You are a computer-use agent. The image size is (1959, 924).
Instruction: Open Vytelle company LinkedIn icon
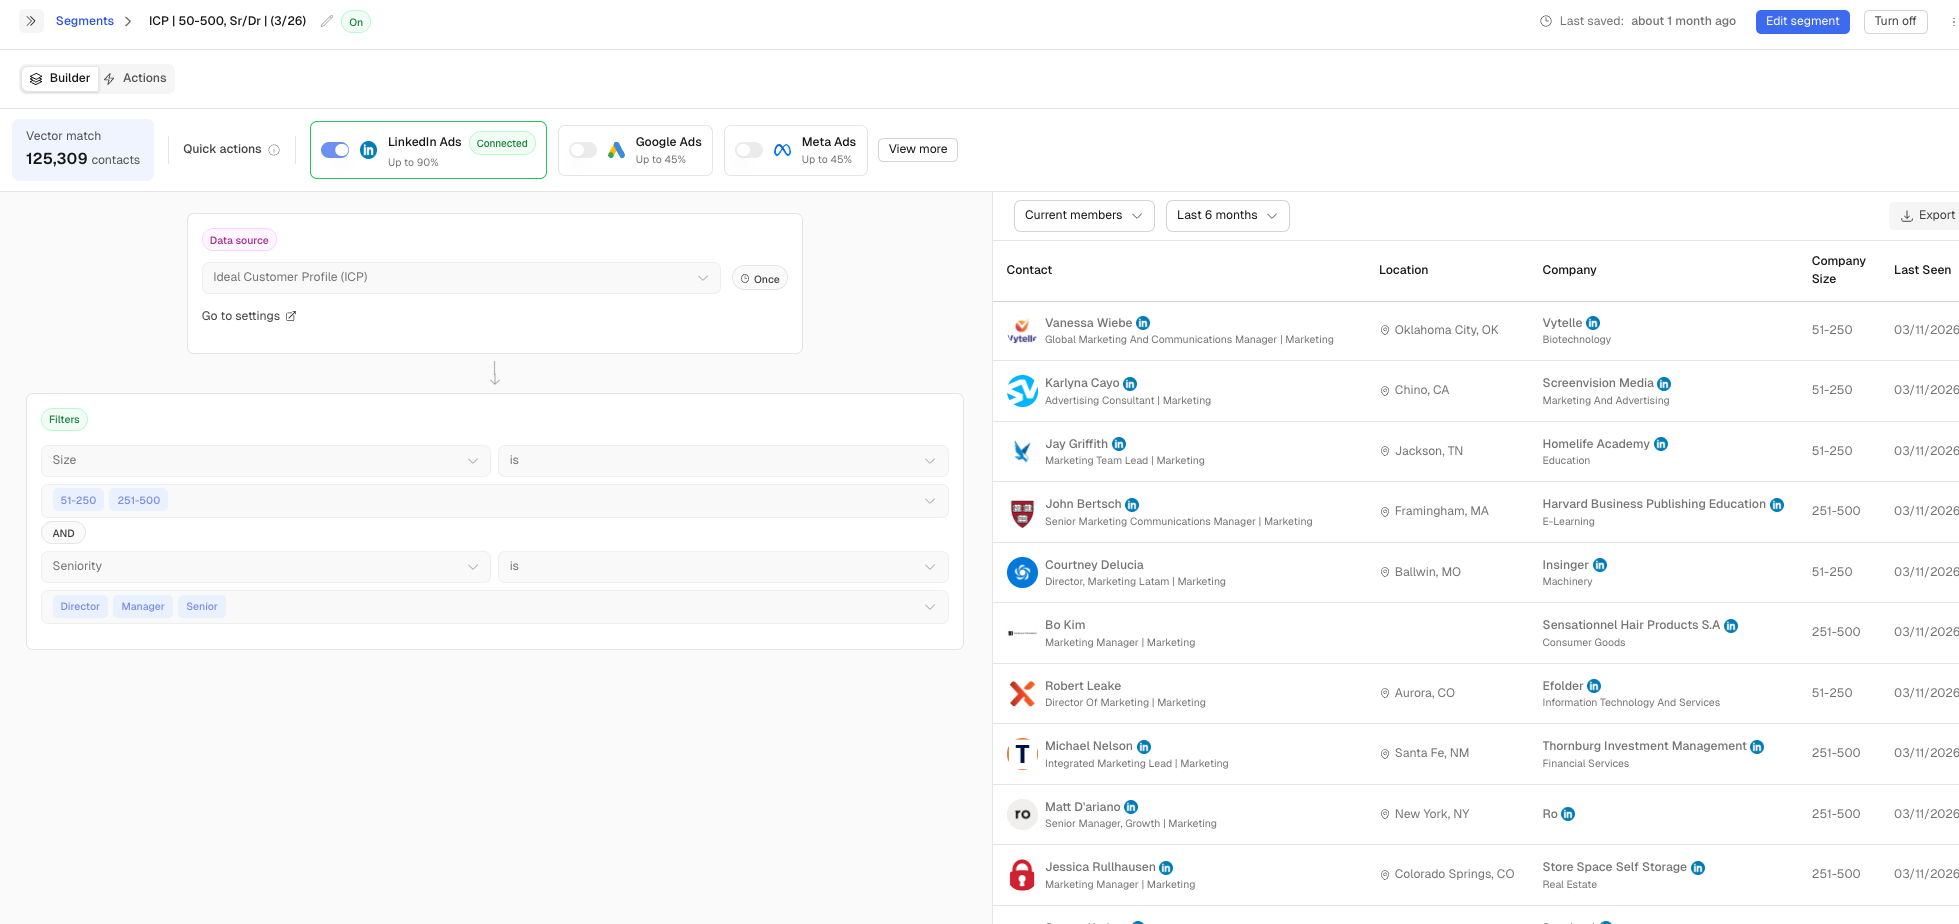[x=1593, y=323]
